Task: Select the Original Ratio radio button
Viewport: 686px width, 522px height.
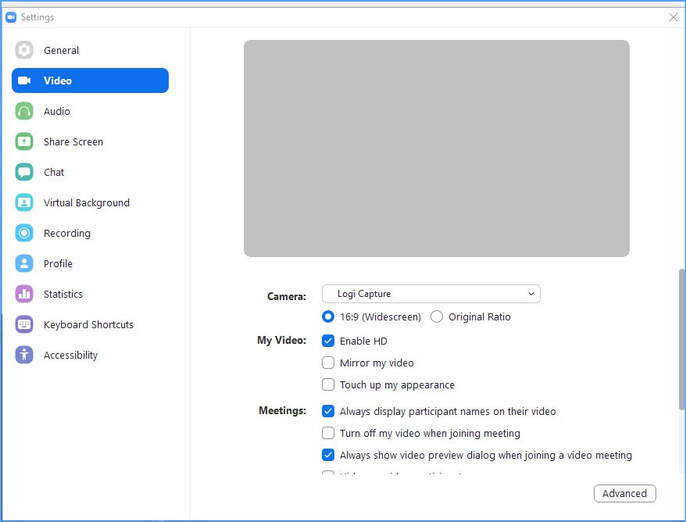Action: (x=437, y=317)
